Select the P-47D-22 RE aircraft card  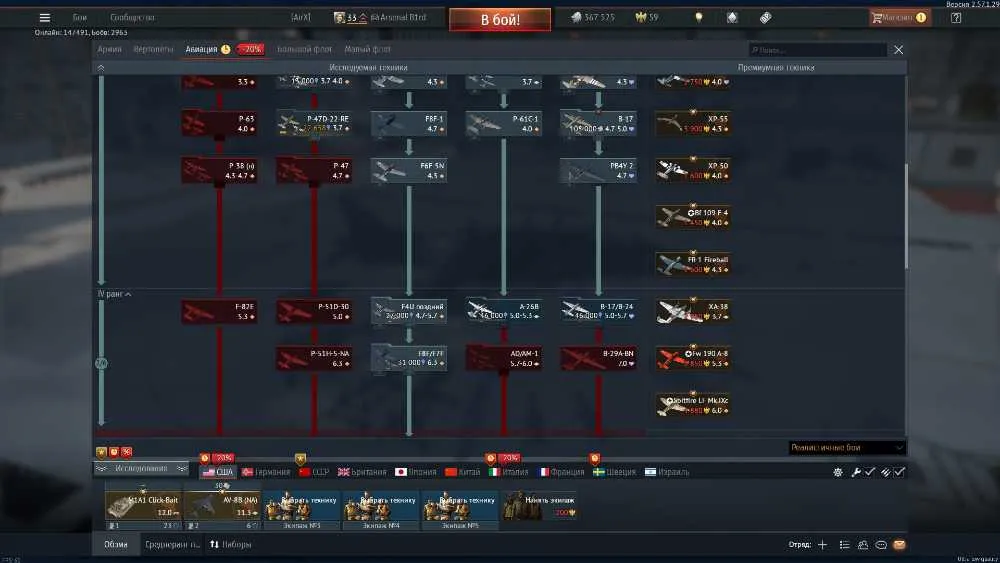click(314, 123)
